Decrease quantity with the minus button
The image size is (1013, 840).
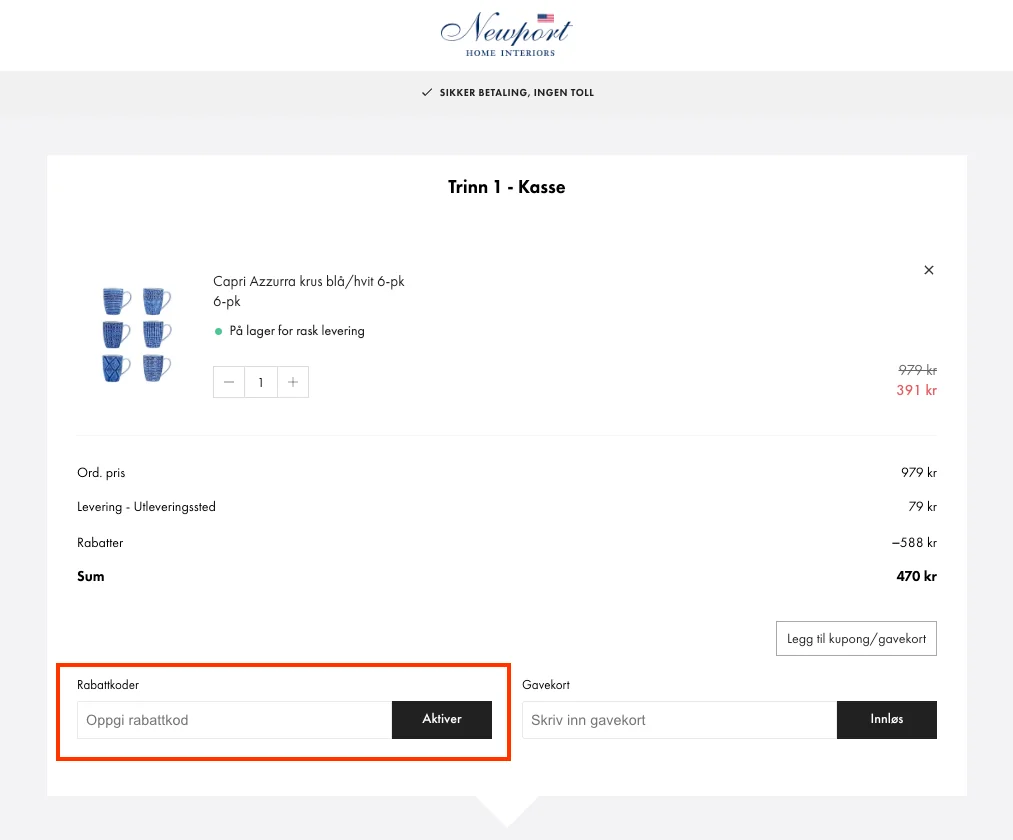pyautogui.click(x=229, y=382)
